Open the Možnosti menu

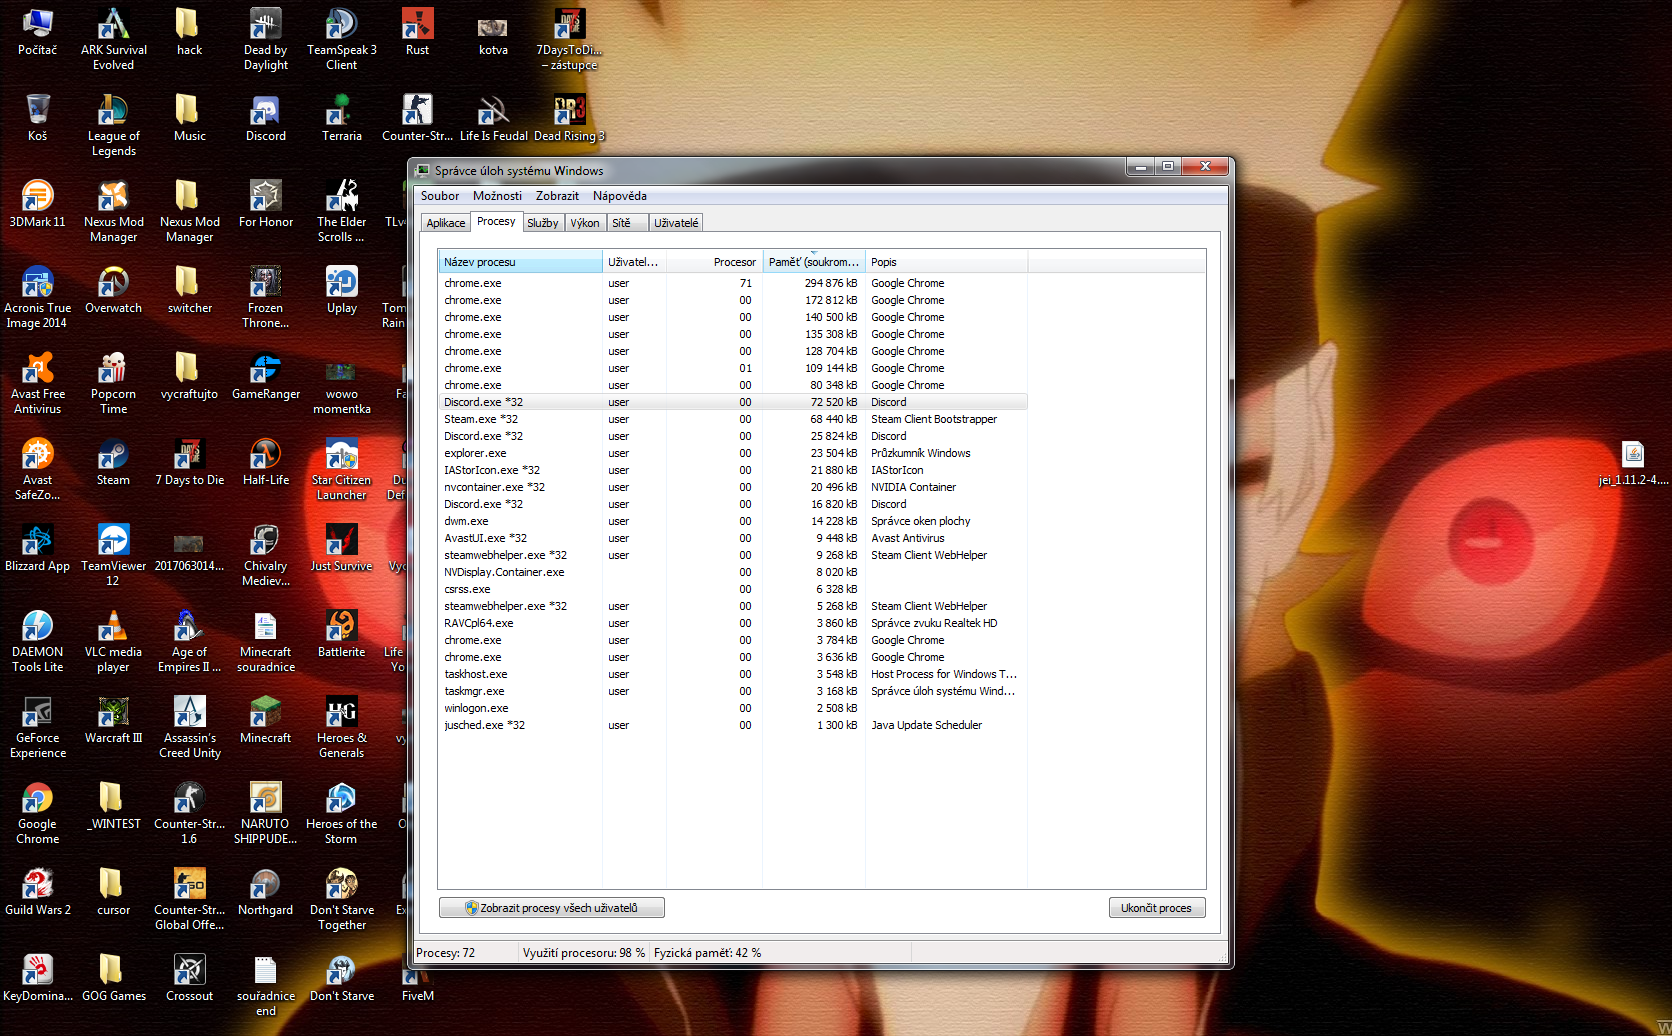[497, 196]
